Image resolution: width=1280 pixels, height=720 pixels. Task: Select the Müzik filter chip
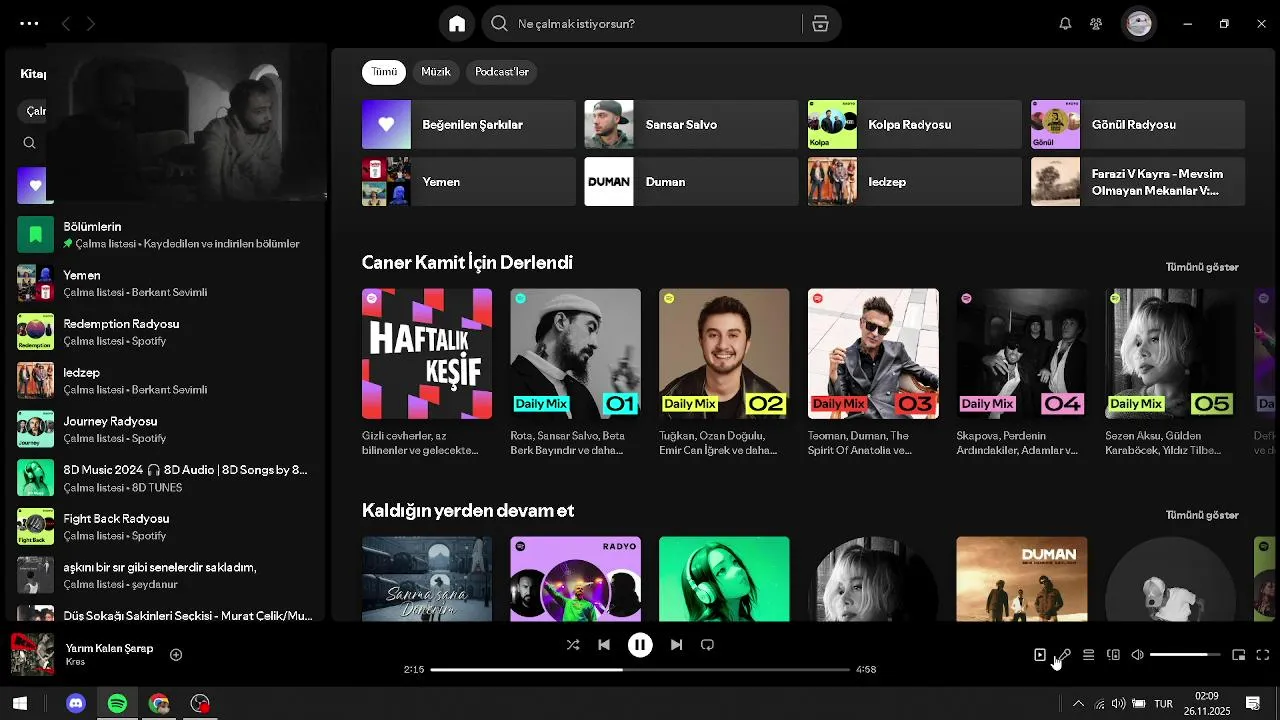click(x=436, y=72)
